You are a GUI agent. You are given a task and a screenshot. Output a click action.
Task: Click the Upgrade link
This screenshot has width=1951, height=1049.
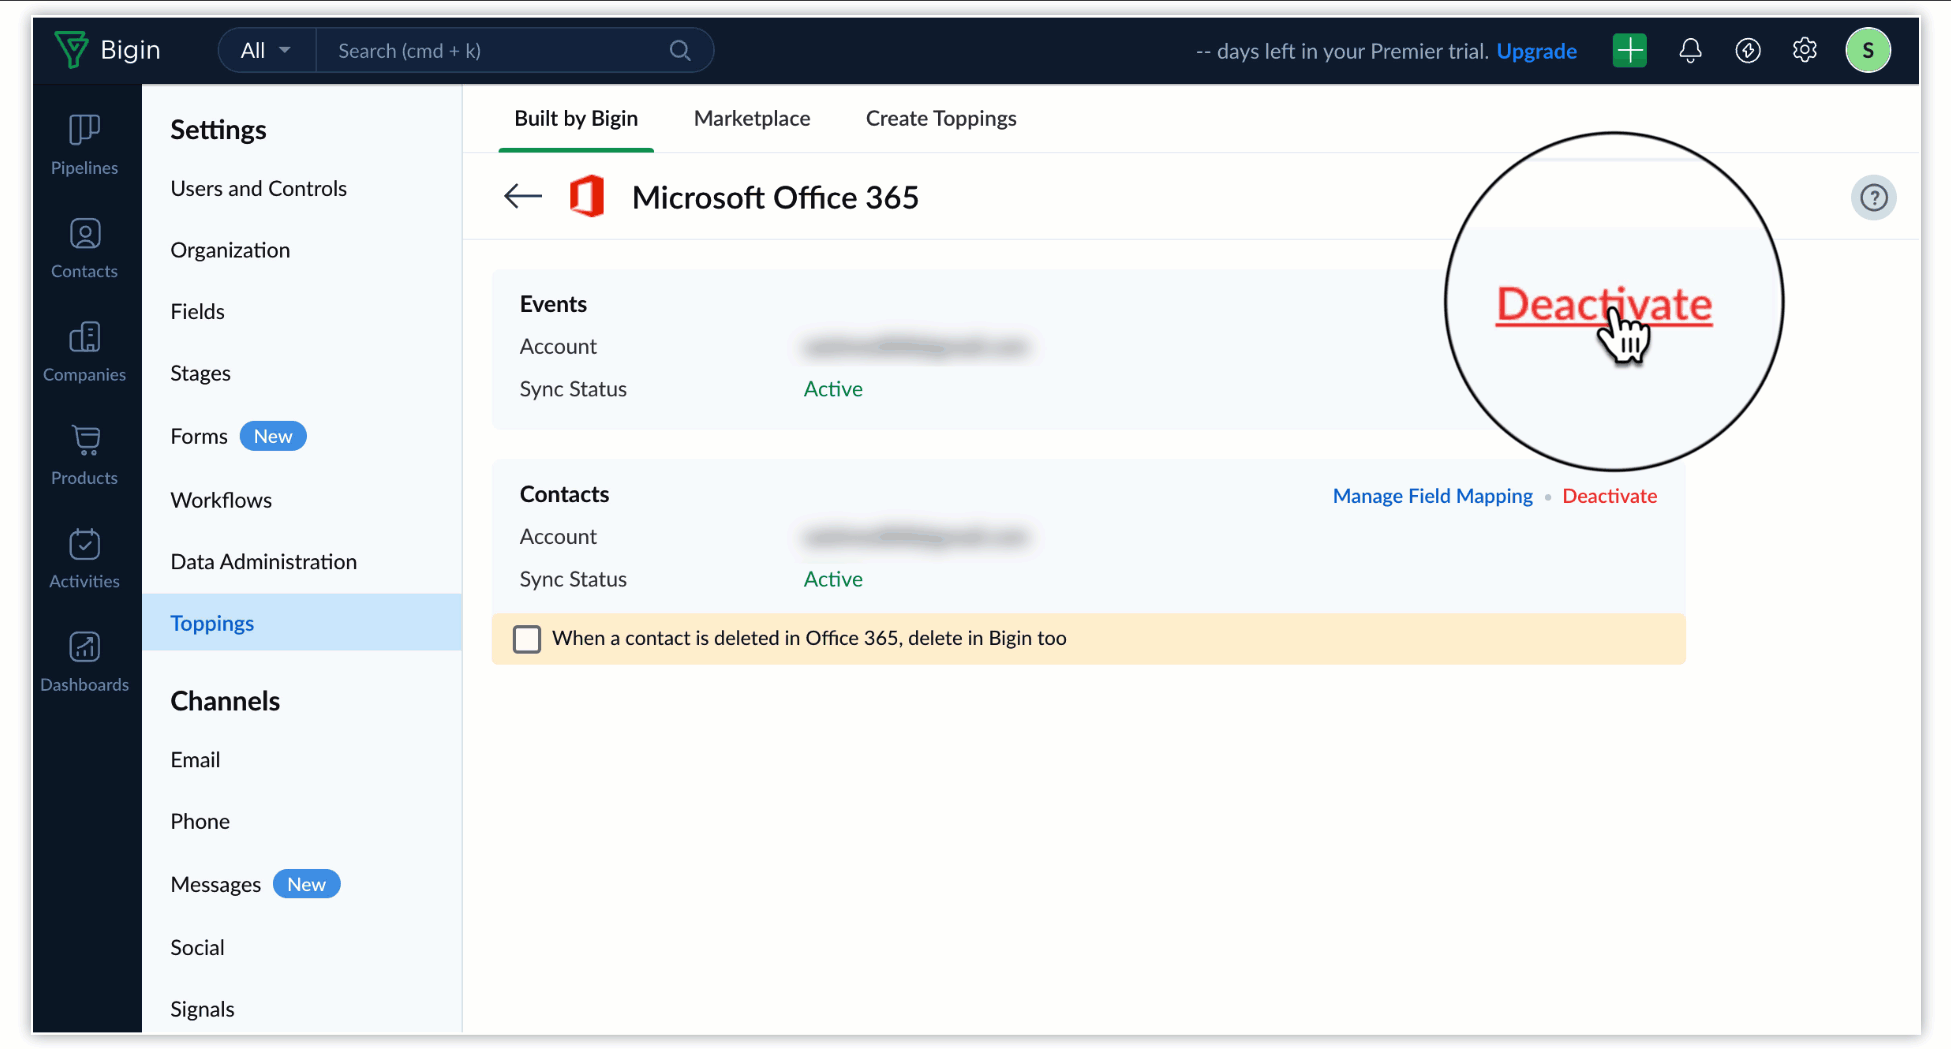tap(1536, 51)
